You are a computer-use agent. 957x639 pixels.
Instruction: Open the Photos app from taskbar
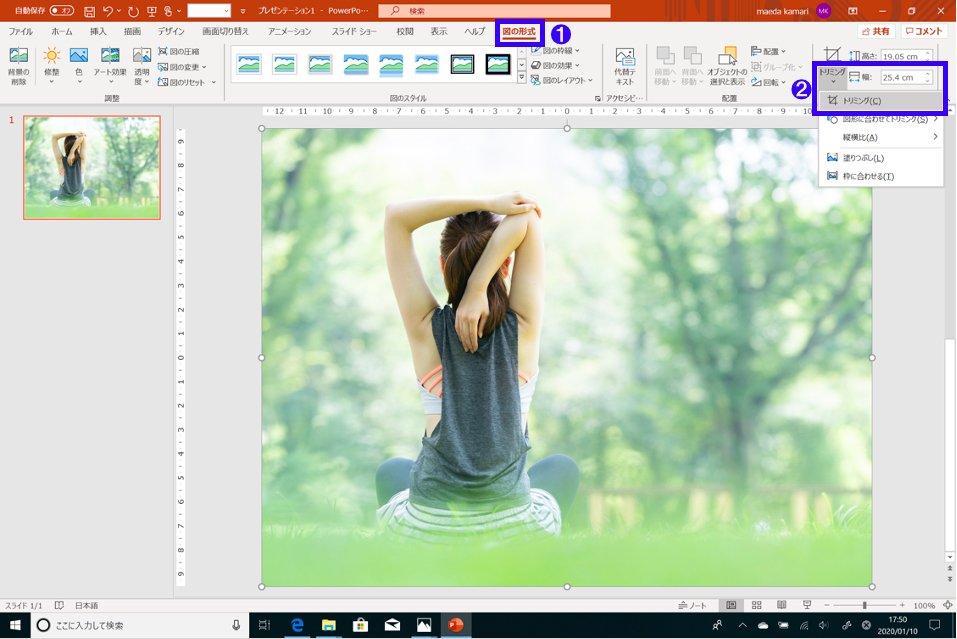(x=424, y=625)
